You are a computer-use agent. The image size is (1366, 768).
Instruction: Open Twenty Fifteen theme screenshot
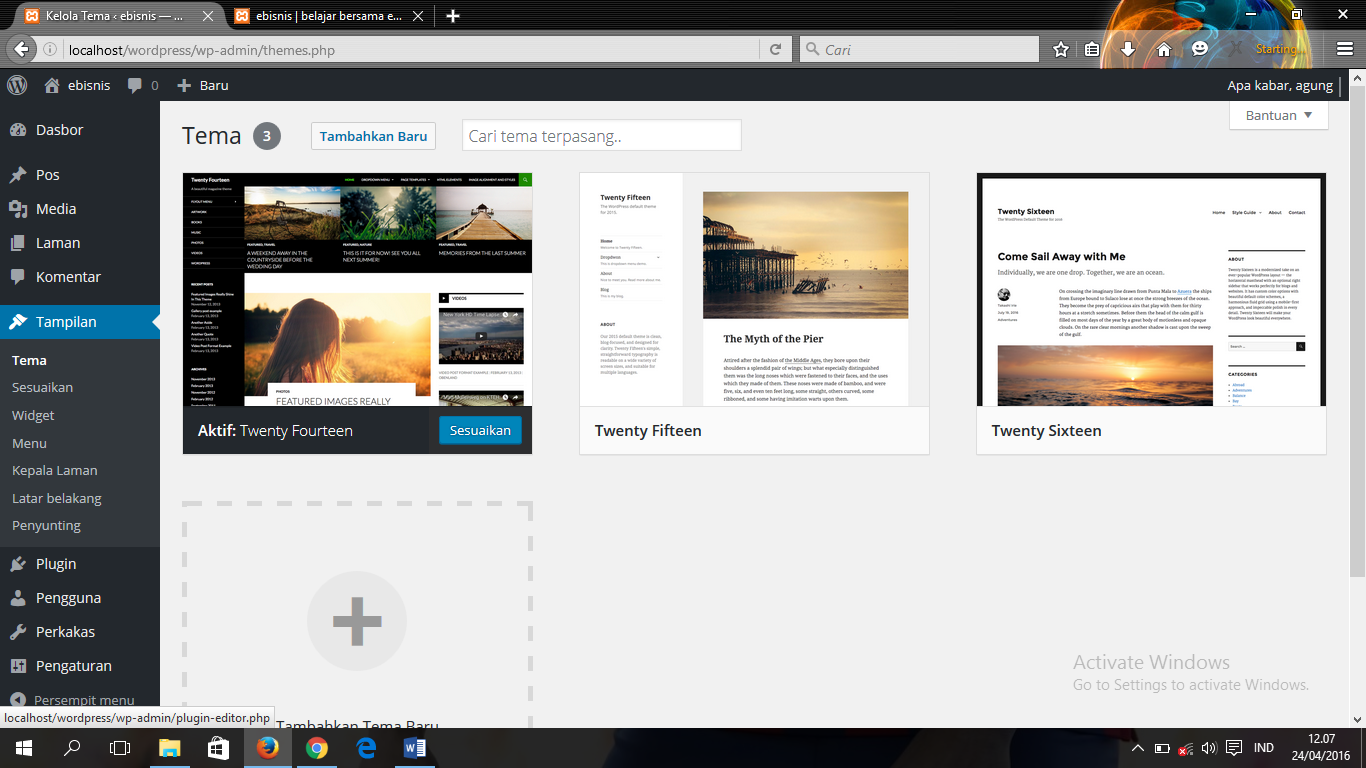(x=754, y=289)
